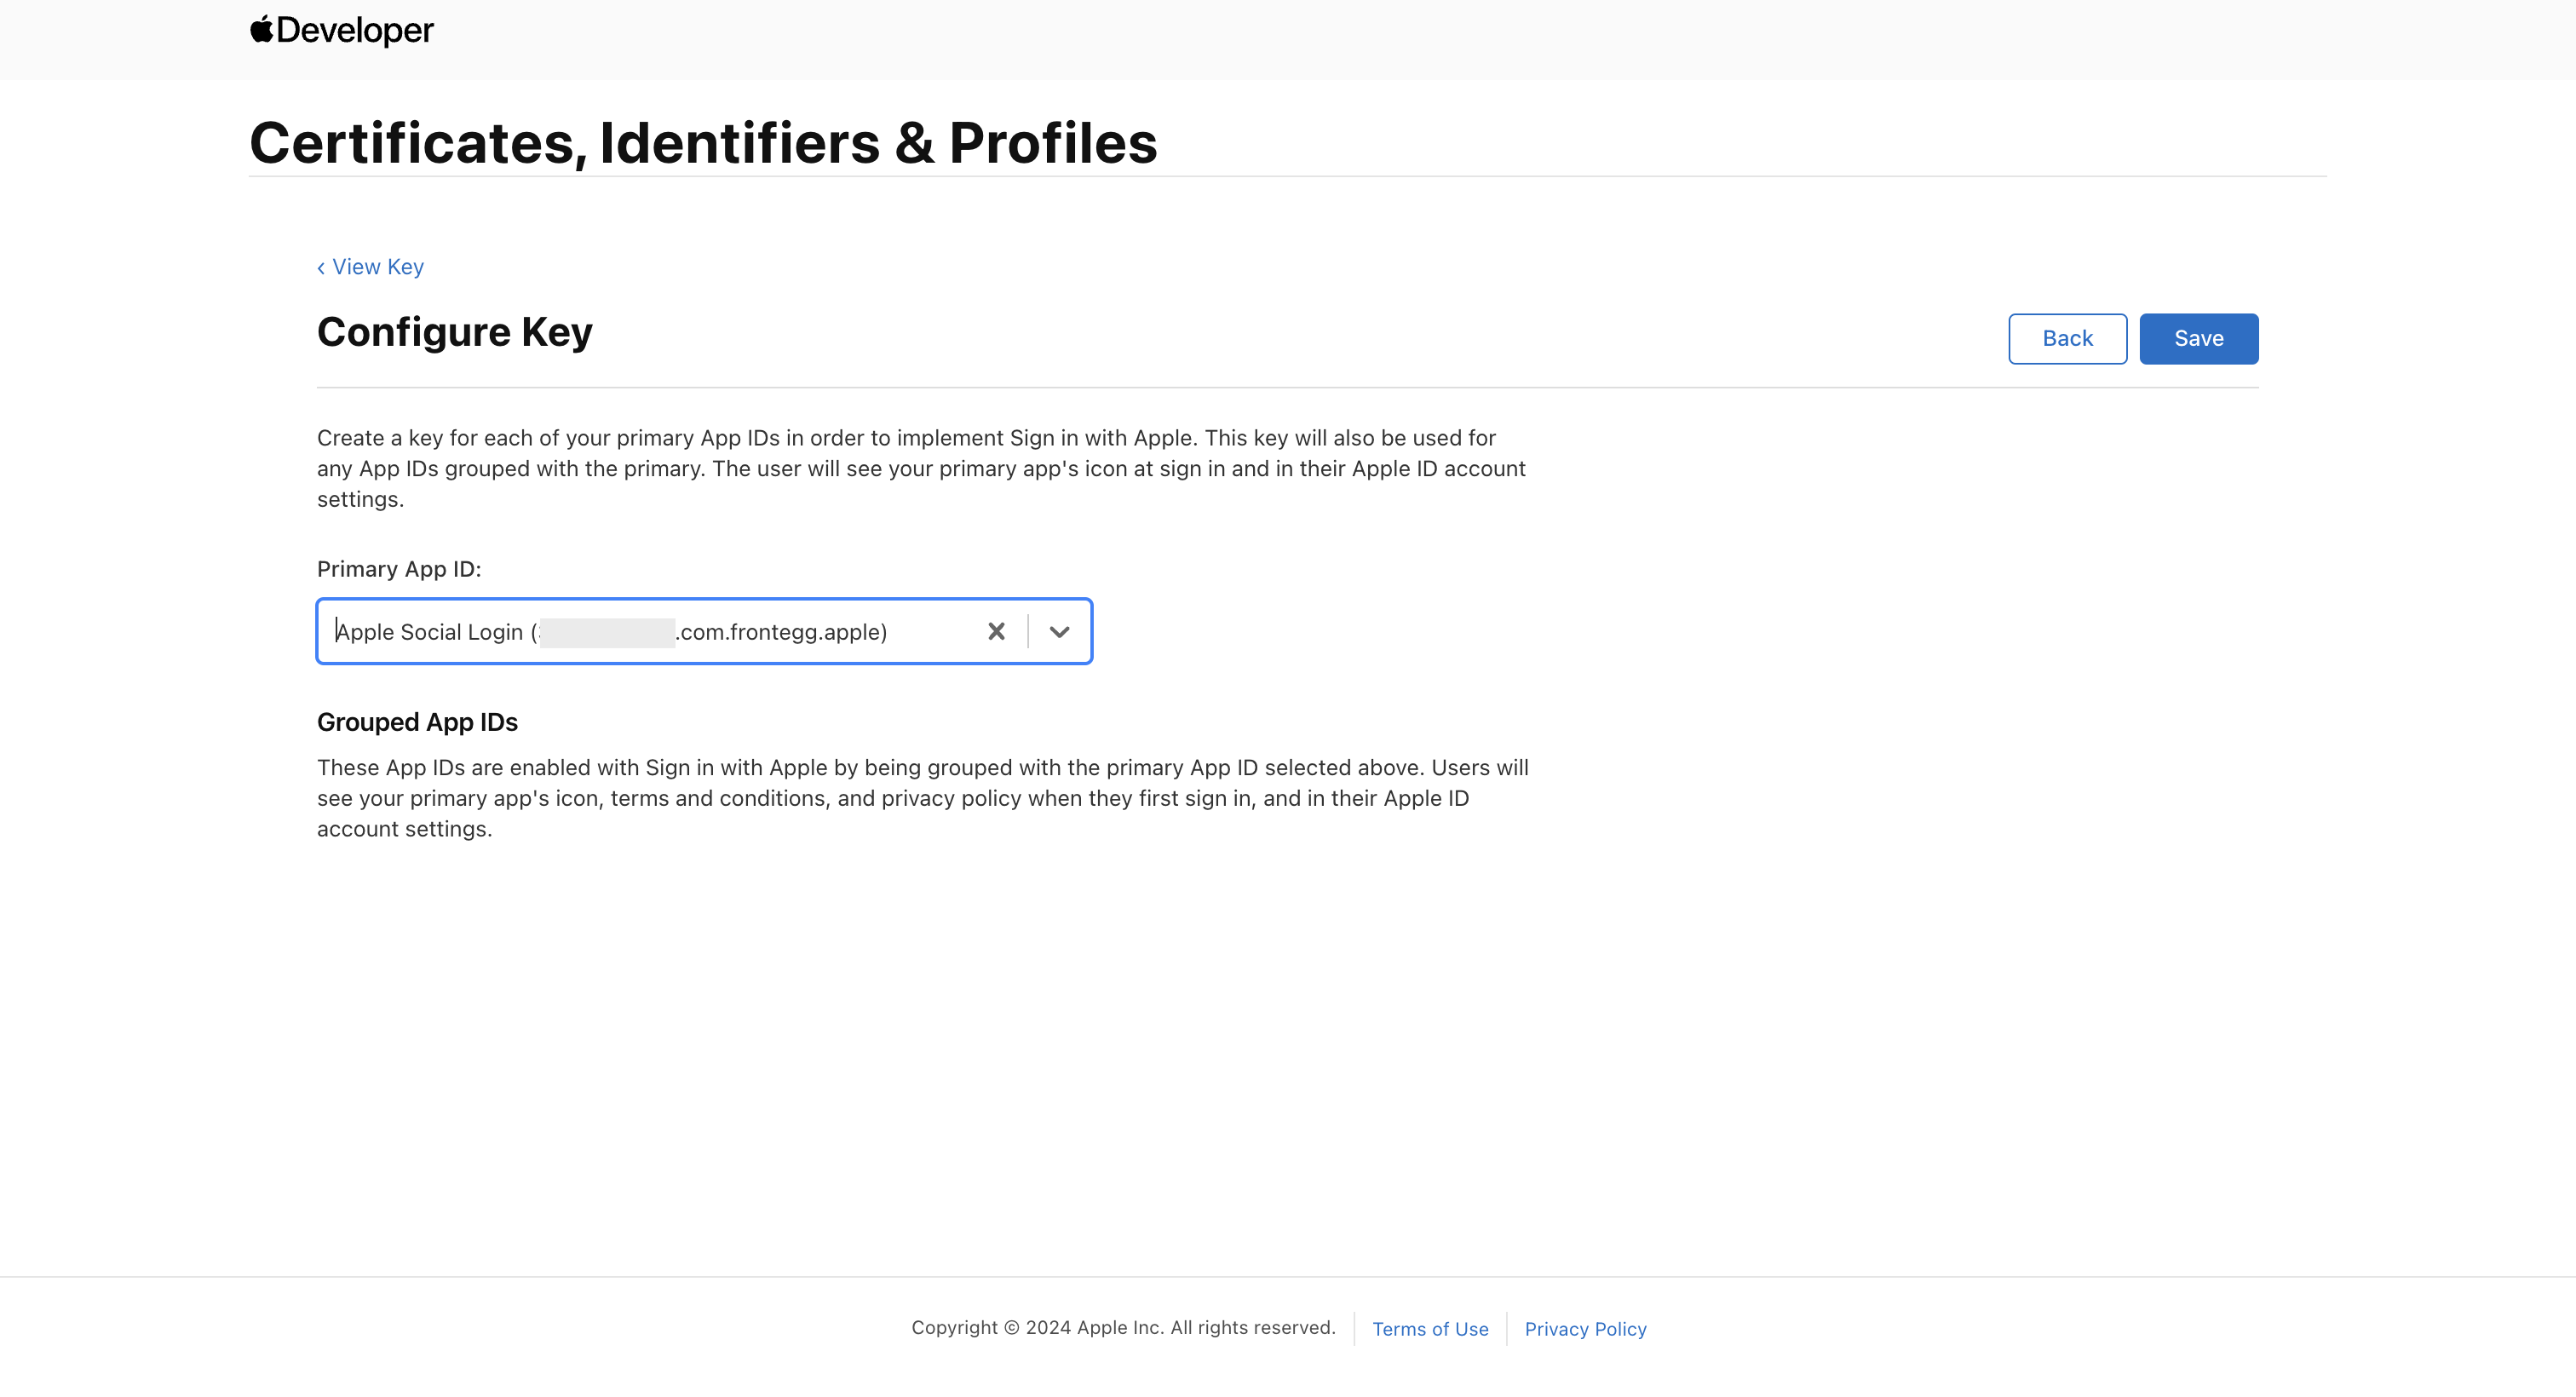Focus the Apple Social Login combo box text
The width and height of the screenshot is (2576, 1397).
pyautogui.click(x=430, y=632)
